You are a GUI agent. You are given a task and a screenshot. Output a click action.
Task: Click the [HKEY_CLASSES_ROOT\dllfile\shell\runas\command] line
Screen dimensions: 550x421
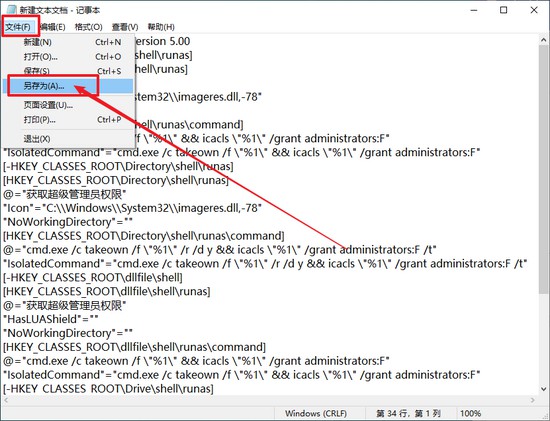click(x=134, y=347)
